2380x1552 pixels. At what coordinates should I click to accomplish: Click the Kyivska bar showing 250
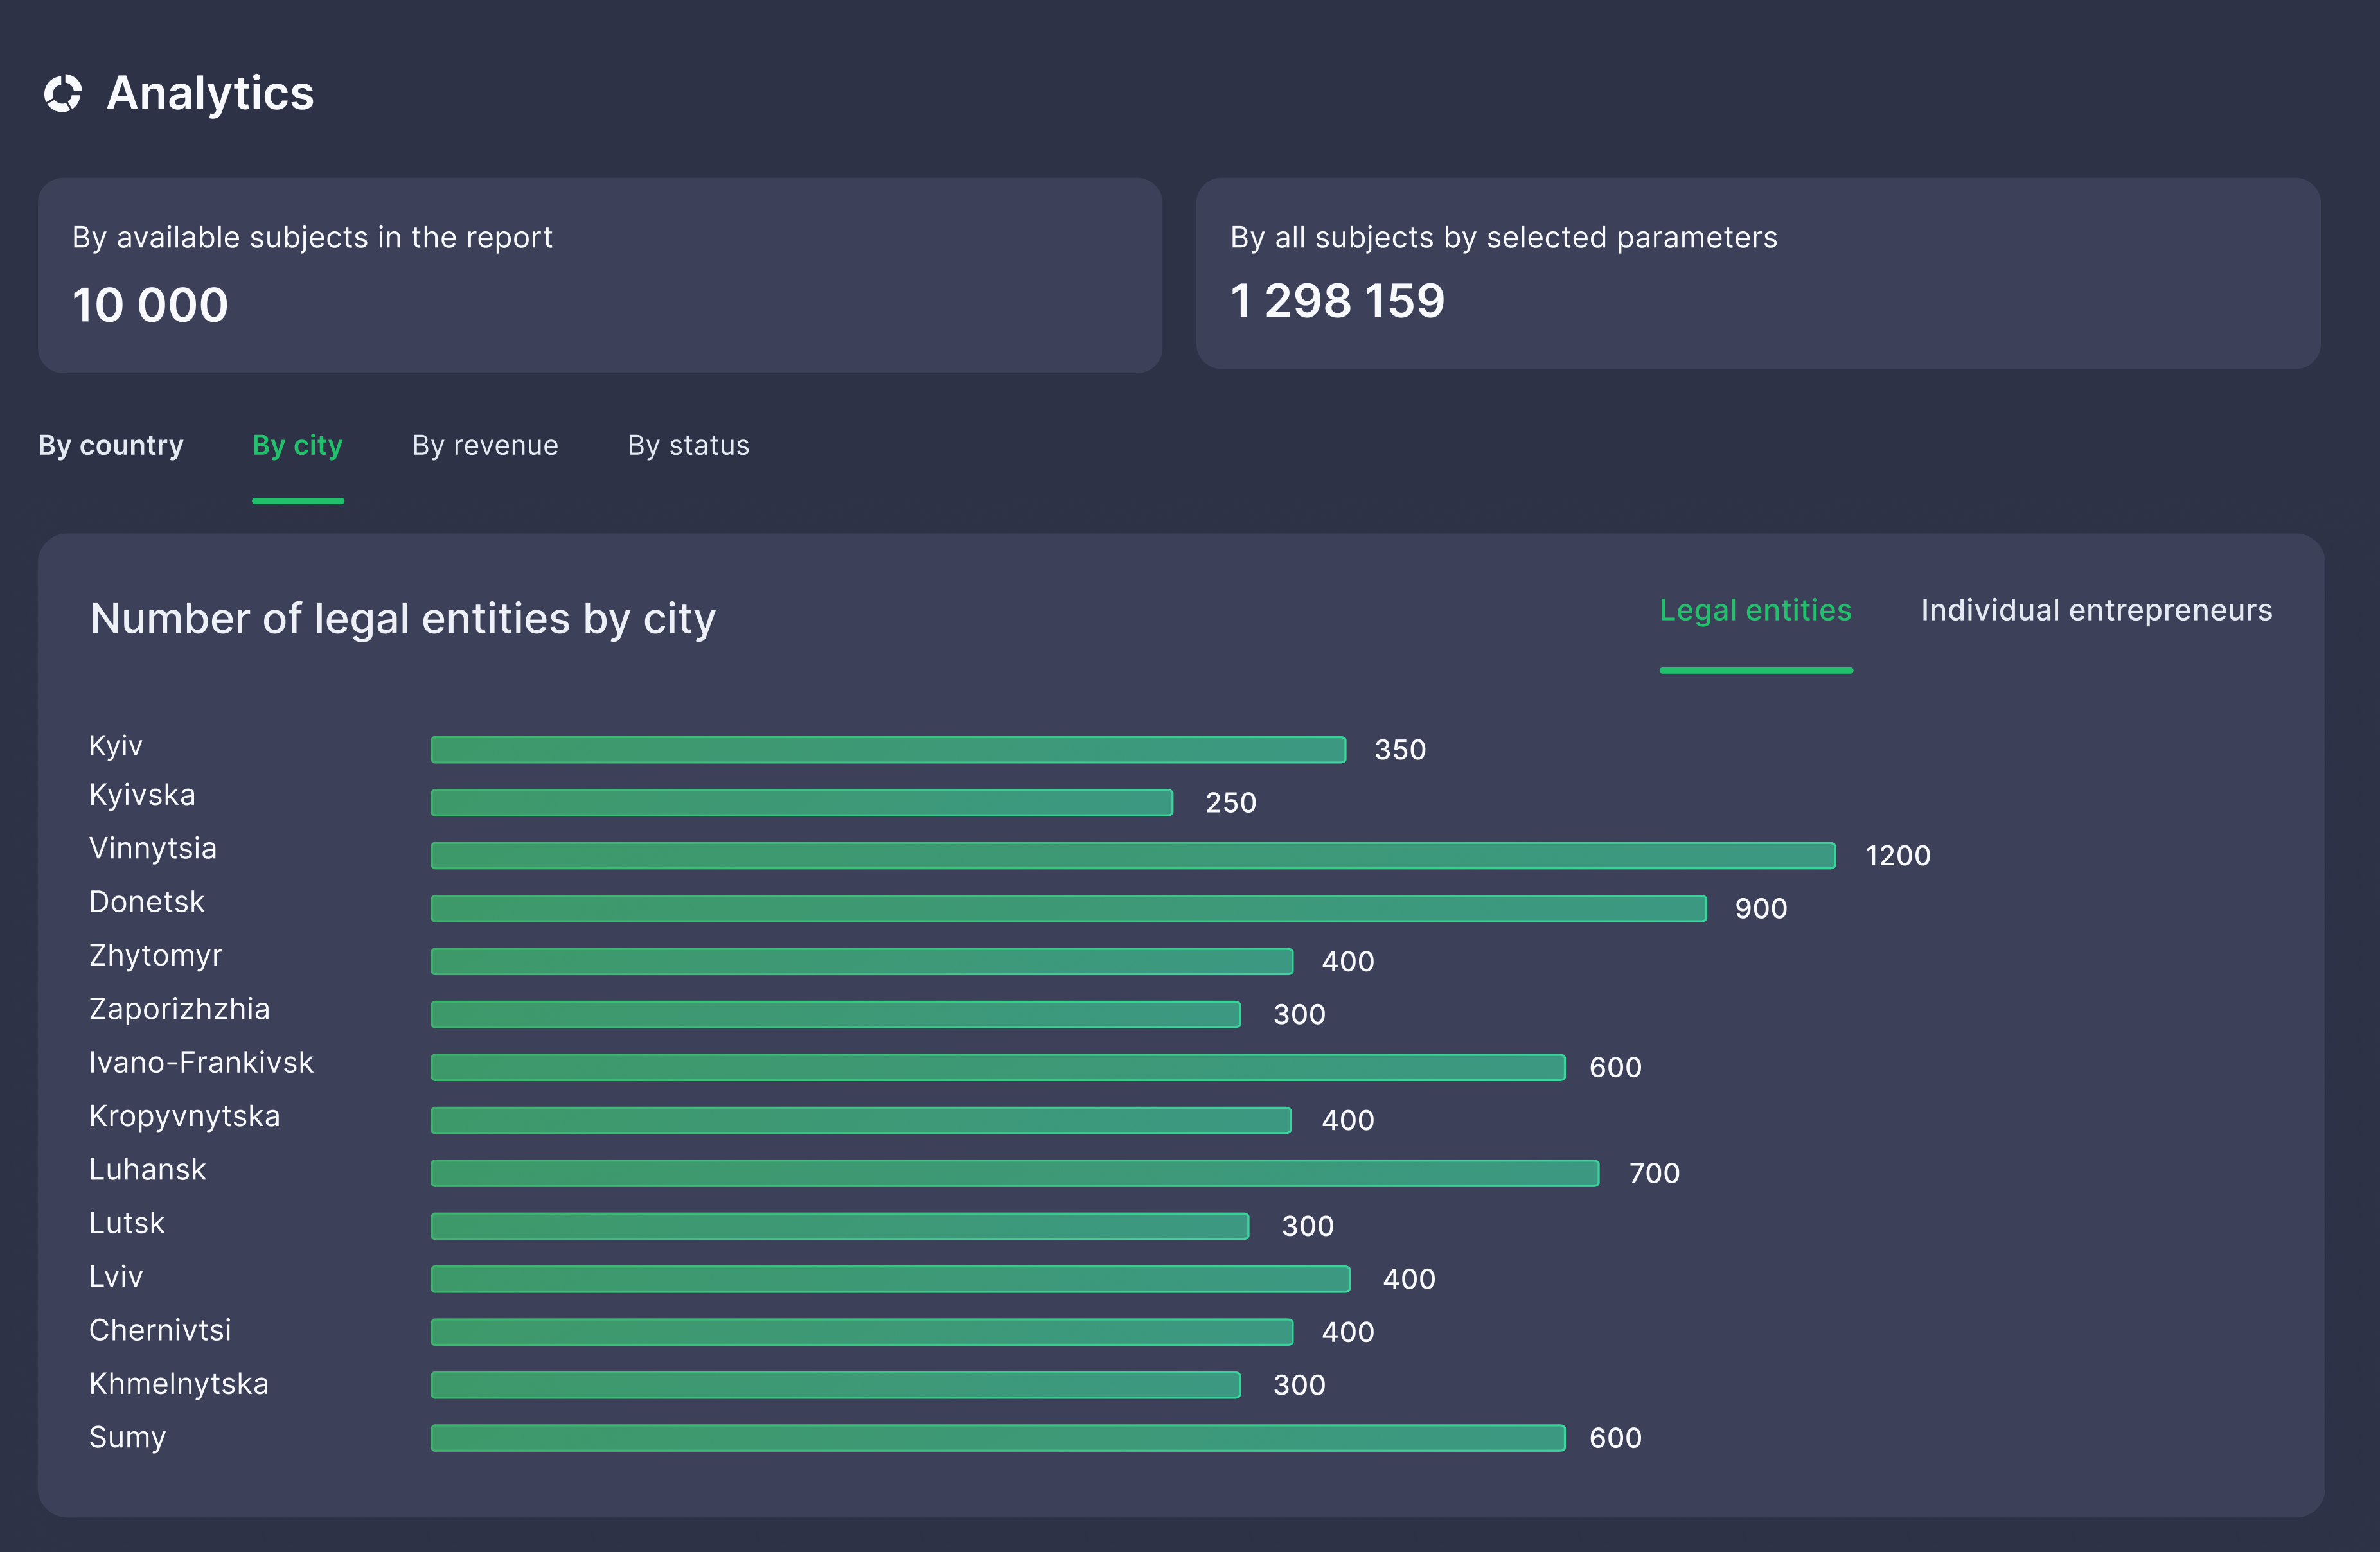(801, 802)
